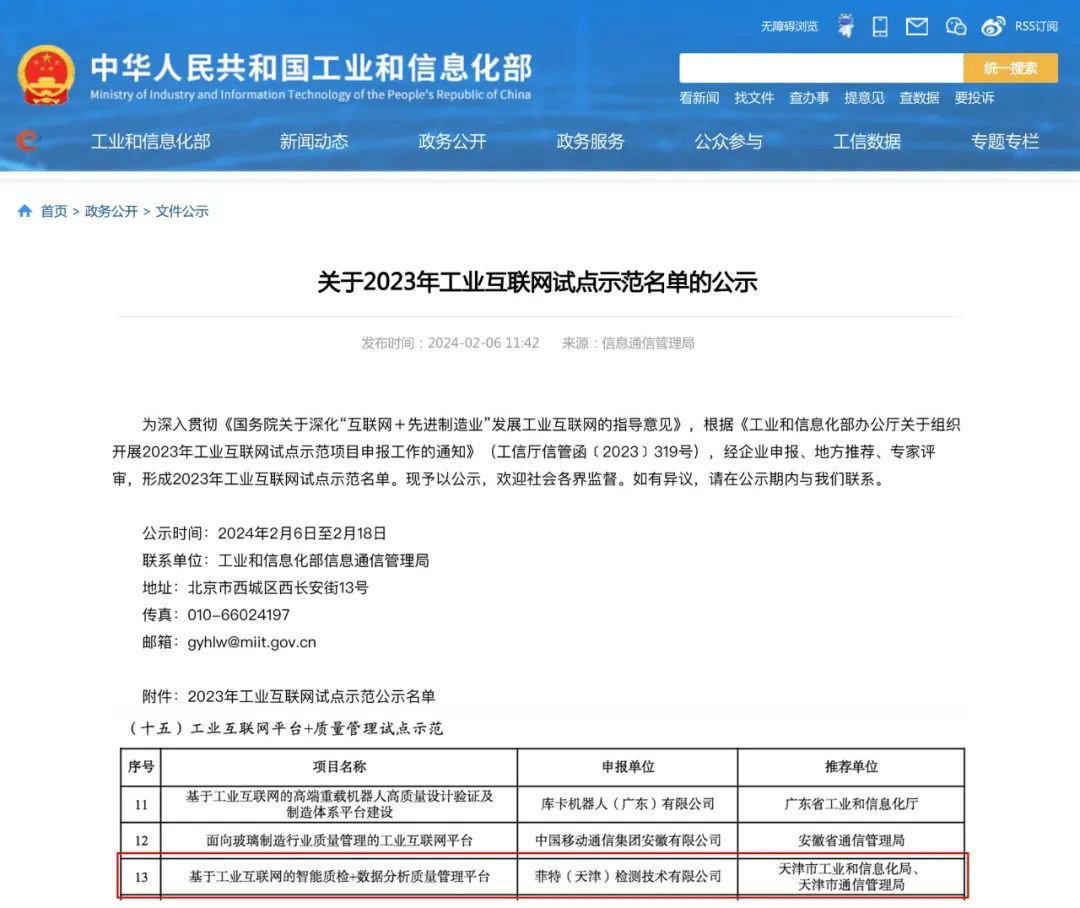Image resolution: width=1080 pixels, height=908 pixels.
Task: Click project name 基于工业互联网的高端重载机器人高质量设计验证及制造体系平台建设
Action: click(x=339, y=804)
